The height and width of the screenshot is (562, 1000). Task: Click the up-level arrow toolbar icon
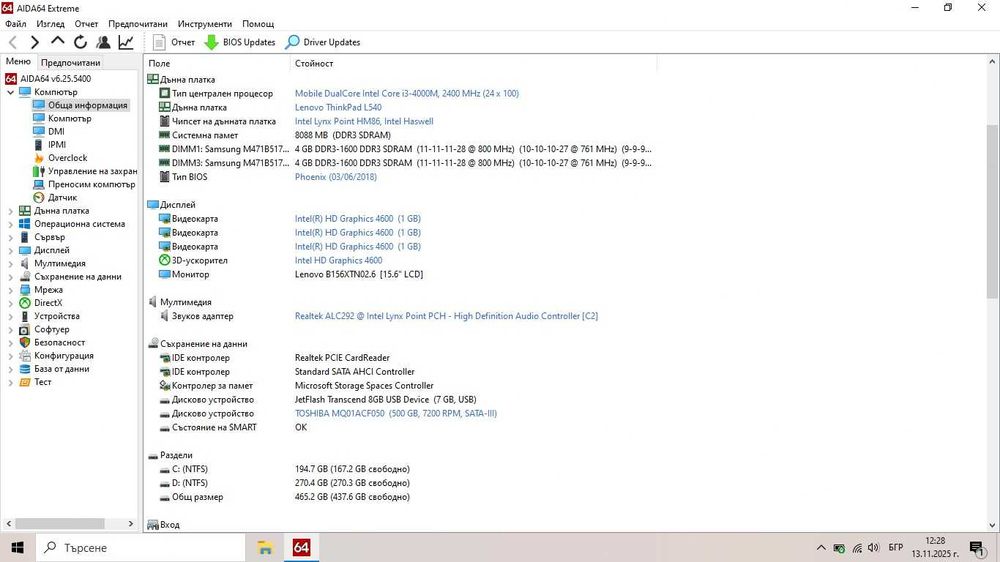point(57,41)
